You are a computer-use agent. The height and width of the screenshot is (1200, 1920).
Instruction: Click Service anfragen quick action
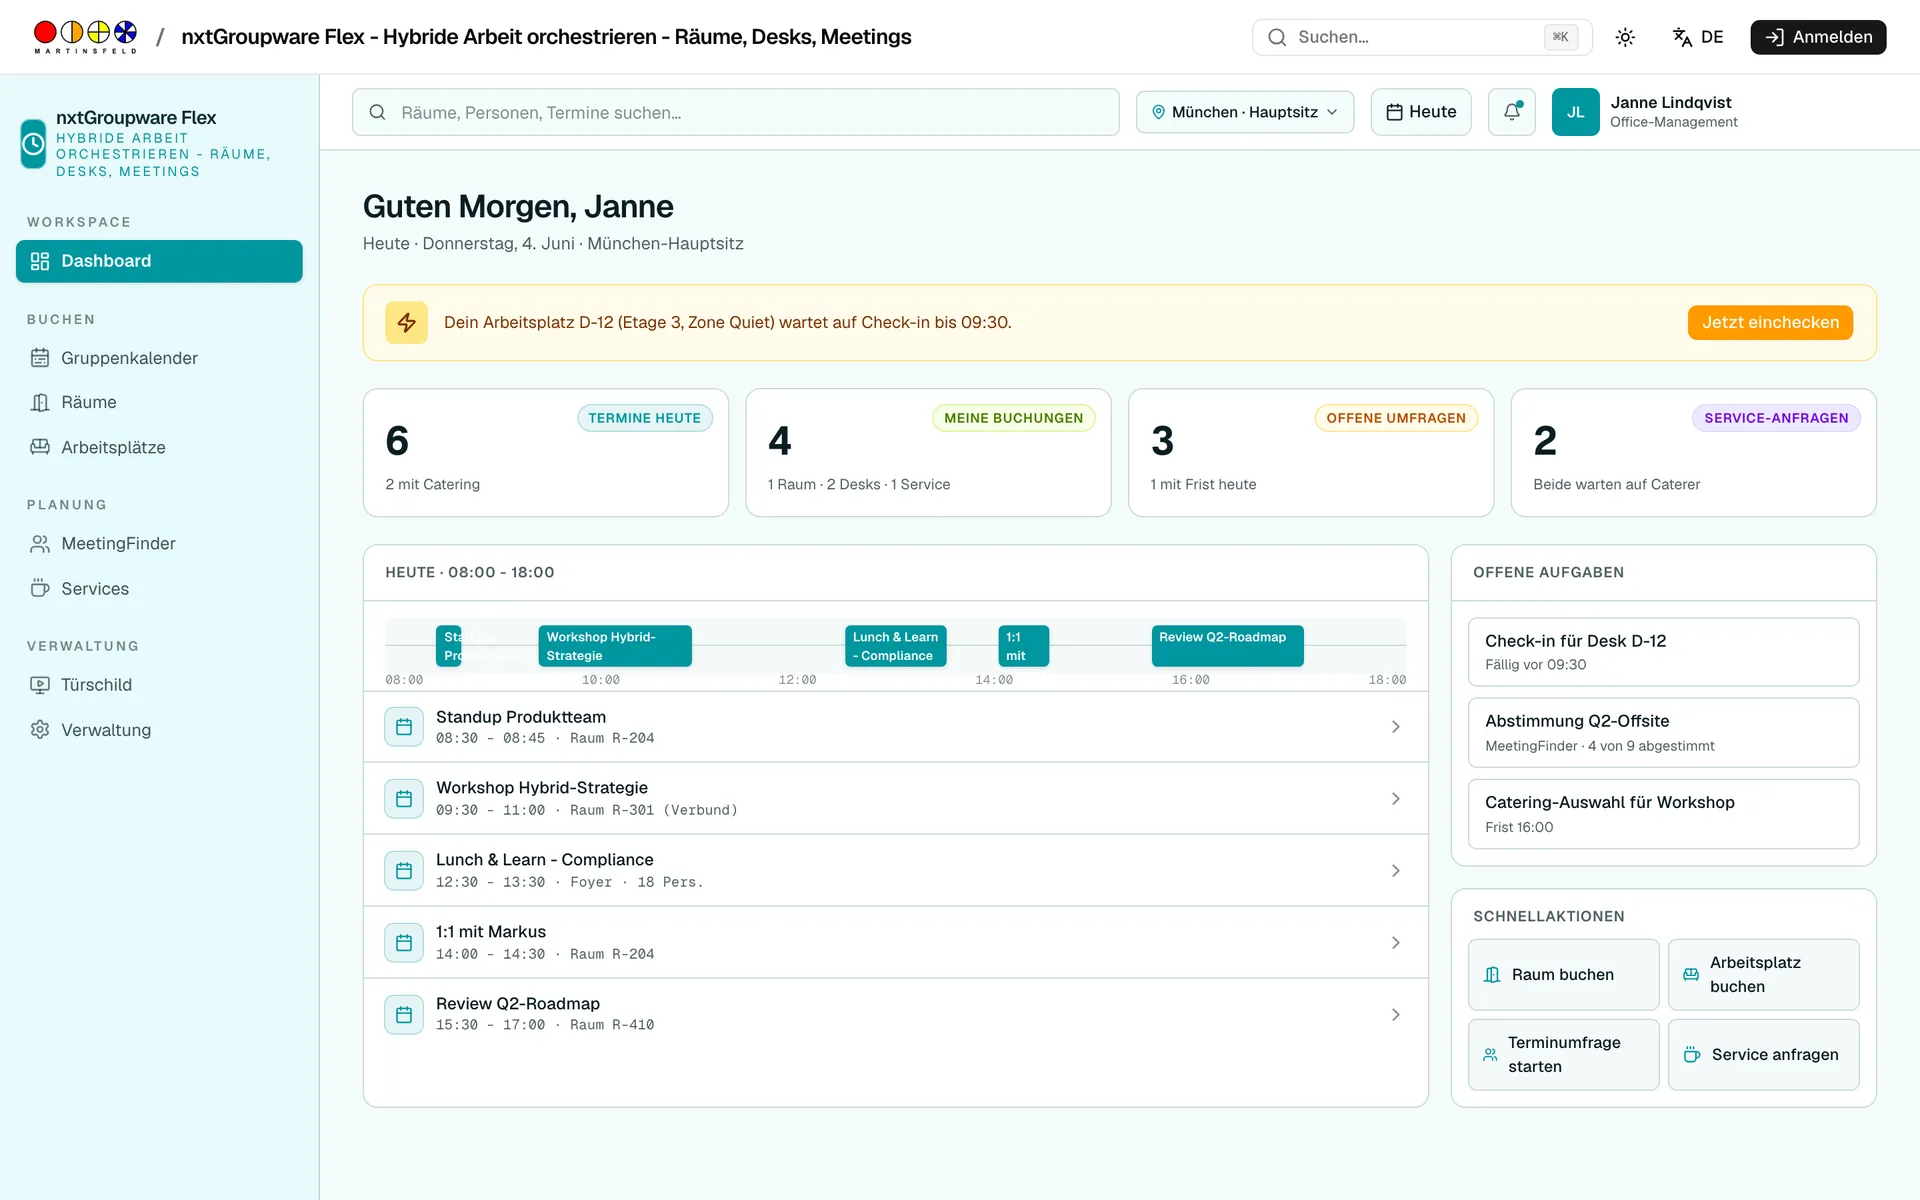1763,1054
